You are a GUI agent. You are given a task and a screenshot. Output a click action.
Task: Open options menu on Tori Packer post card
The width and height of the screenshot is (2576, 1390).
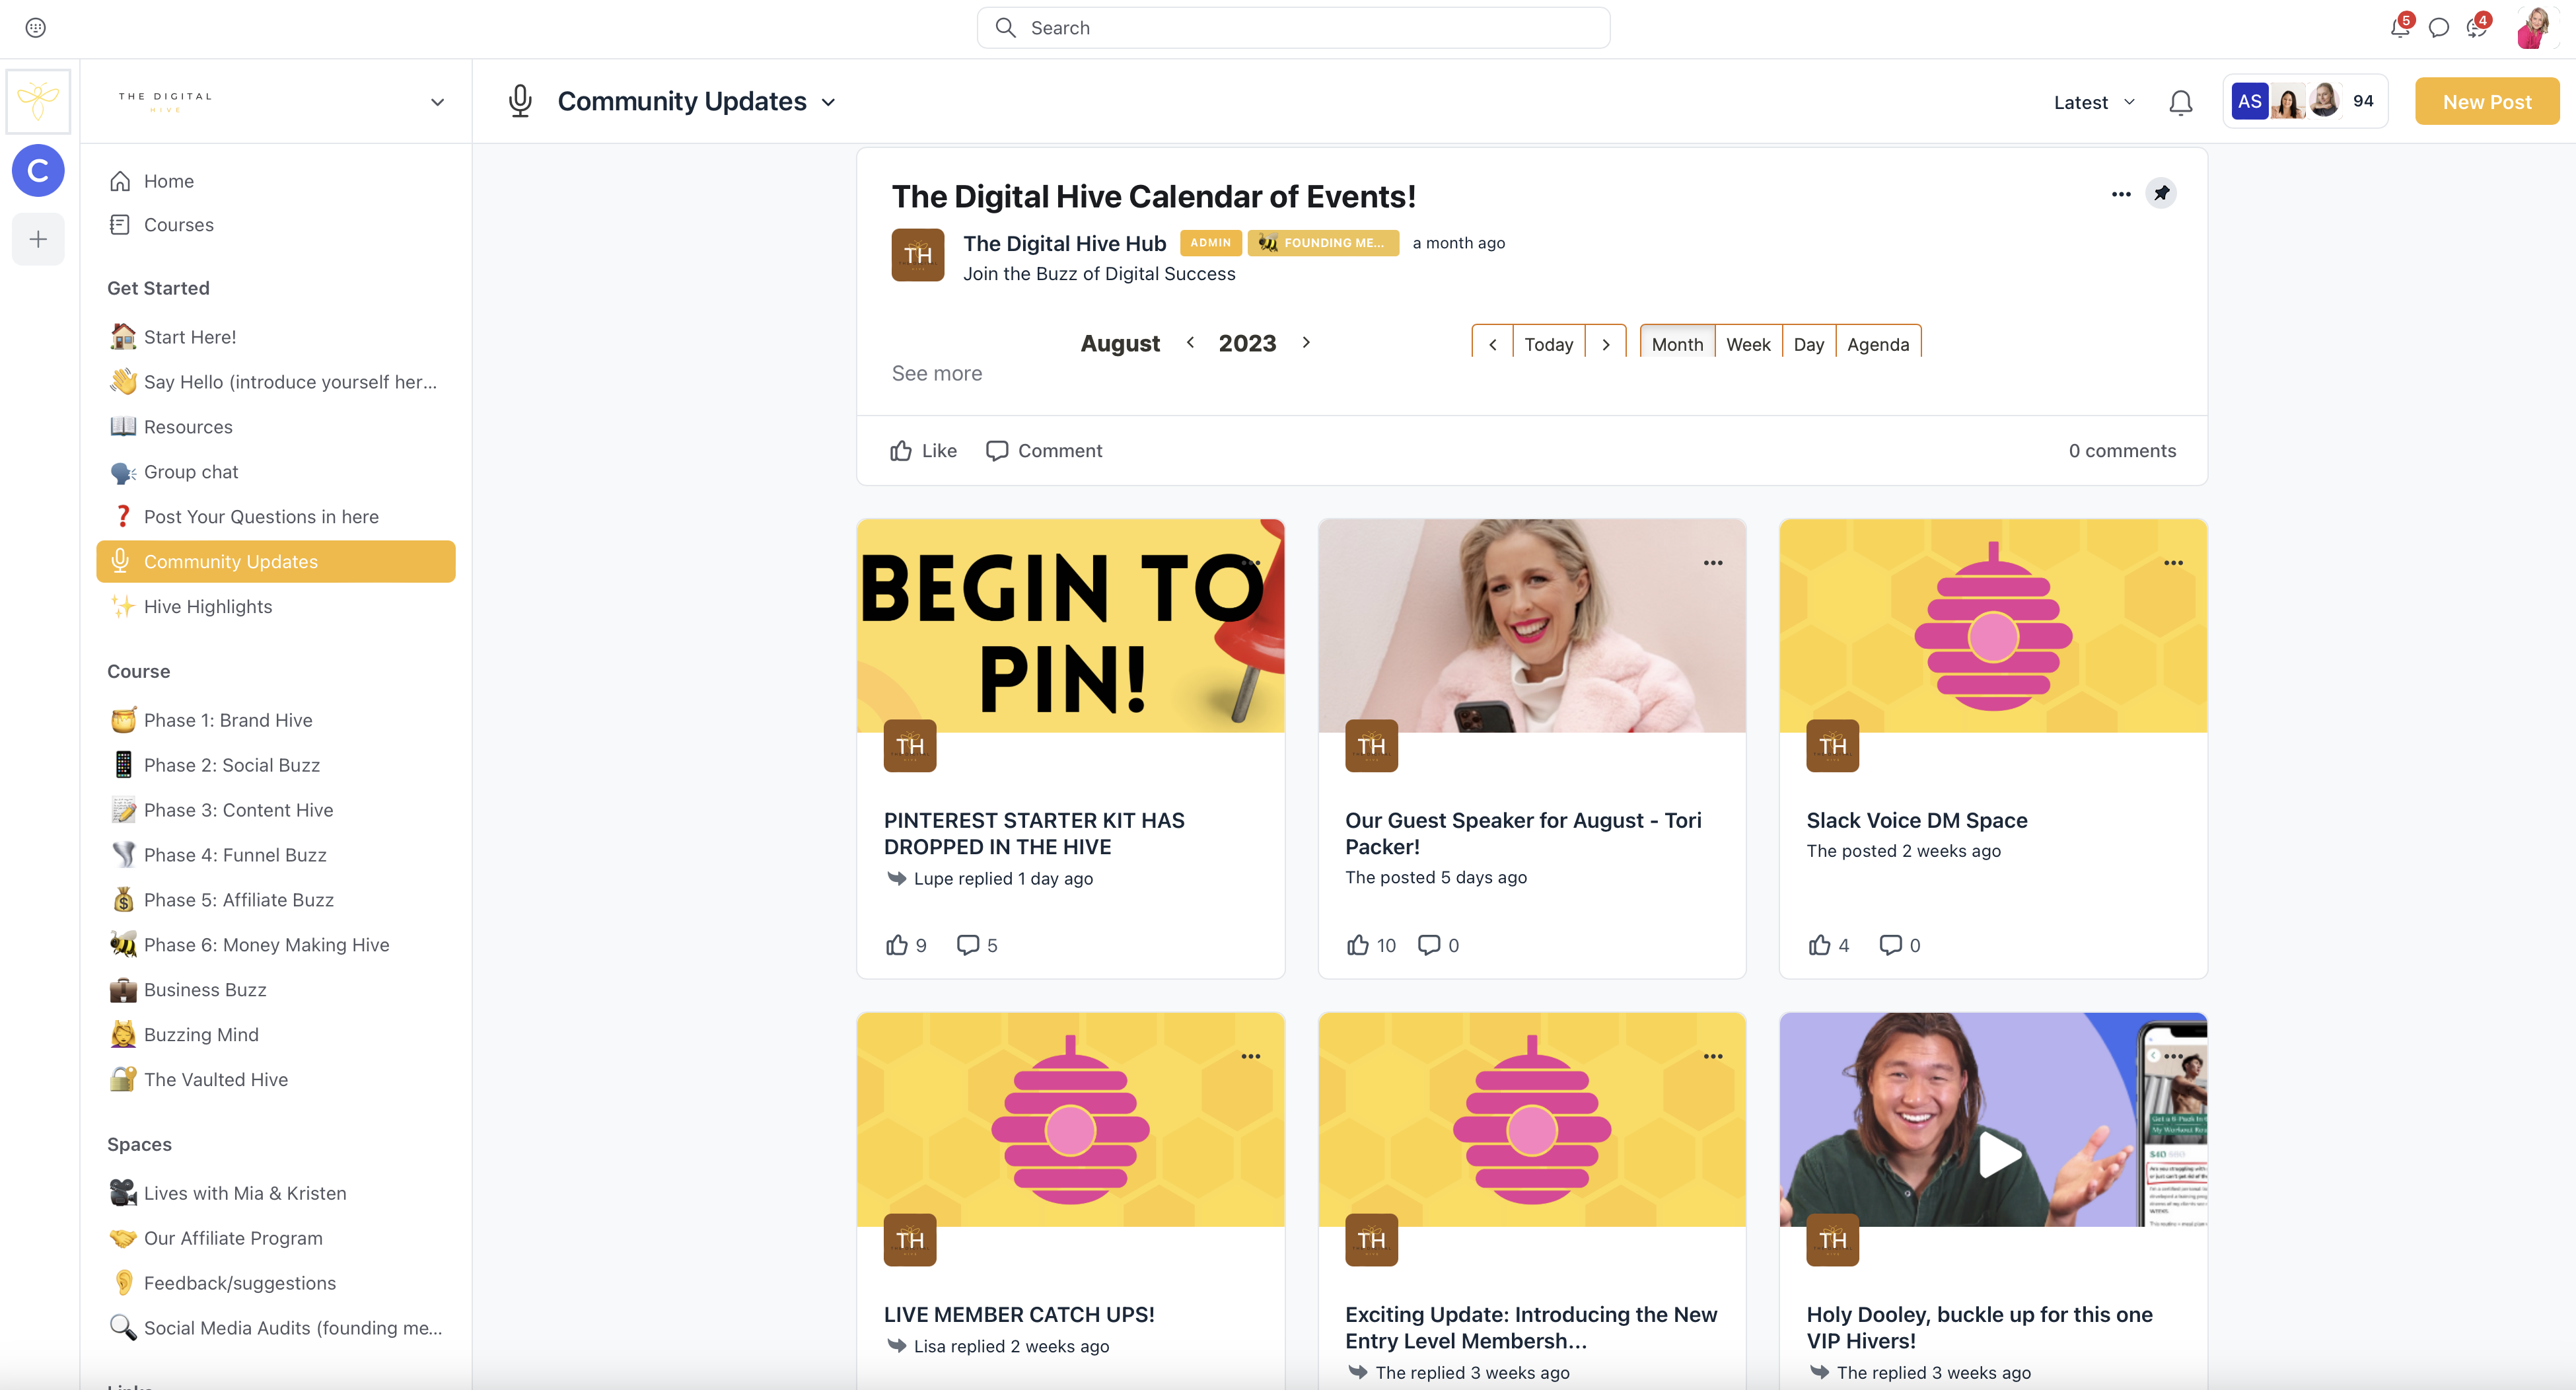point(1713,563)
